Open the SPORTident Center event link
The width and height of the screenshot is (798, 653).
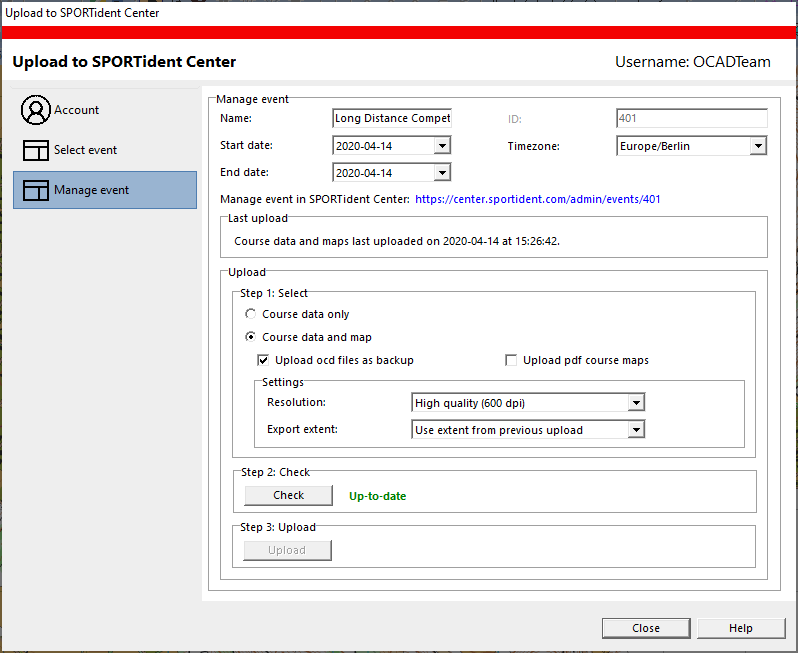coord(537,199)
